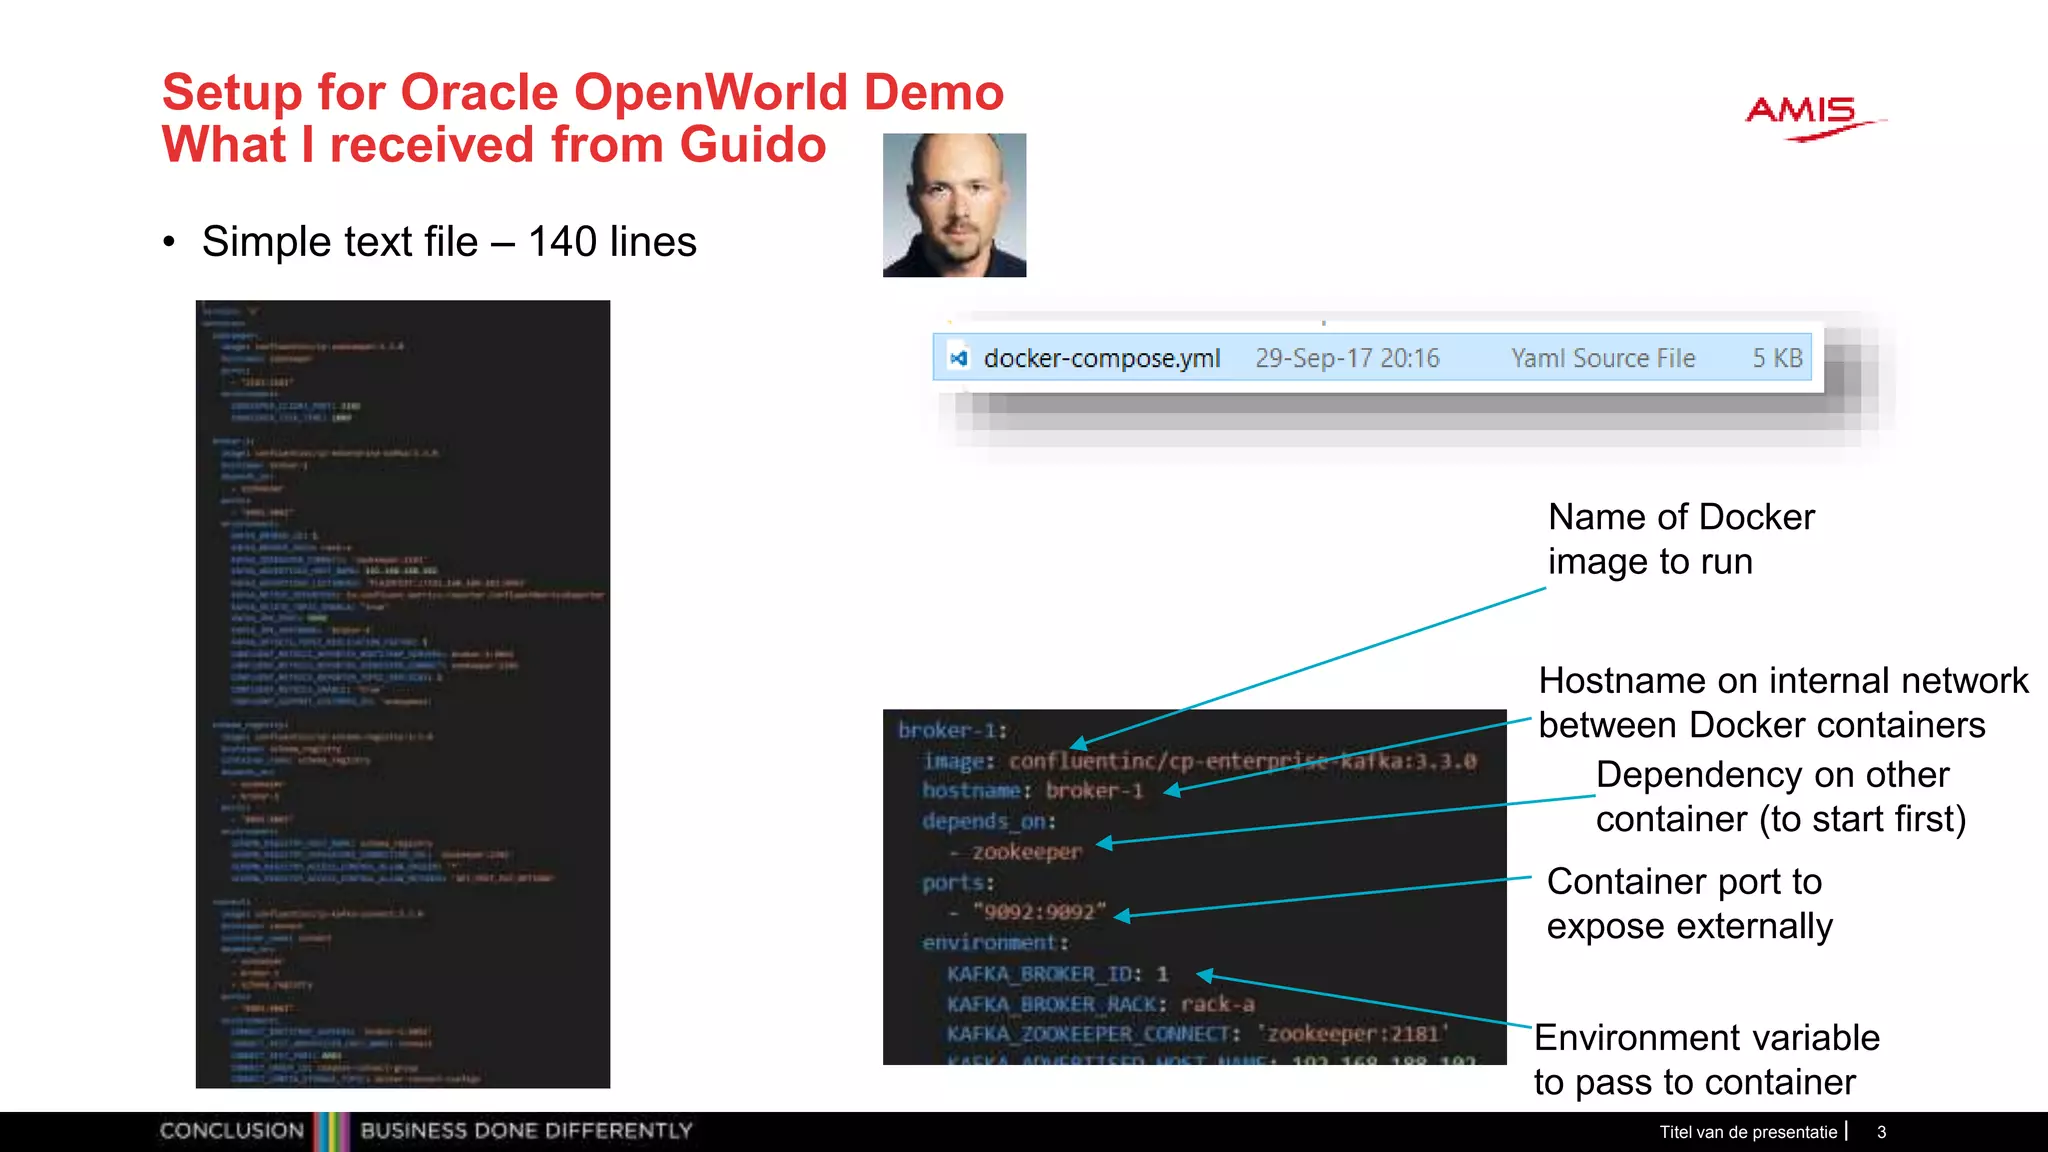
Task: Click the annotation 'Container port to expose externally'
Action: [1689, 904]
